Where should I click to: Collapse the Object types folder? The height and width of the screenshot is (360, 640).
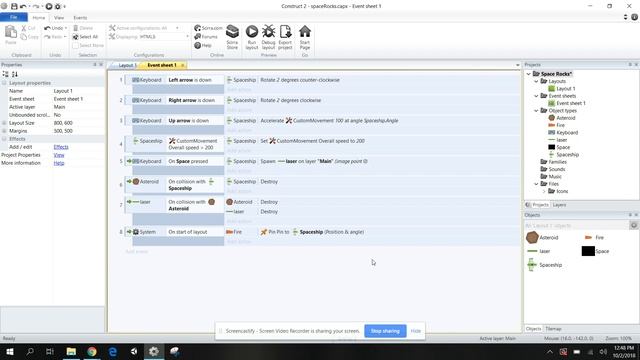click(x=536, y=111)
